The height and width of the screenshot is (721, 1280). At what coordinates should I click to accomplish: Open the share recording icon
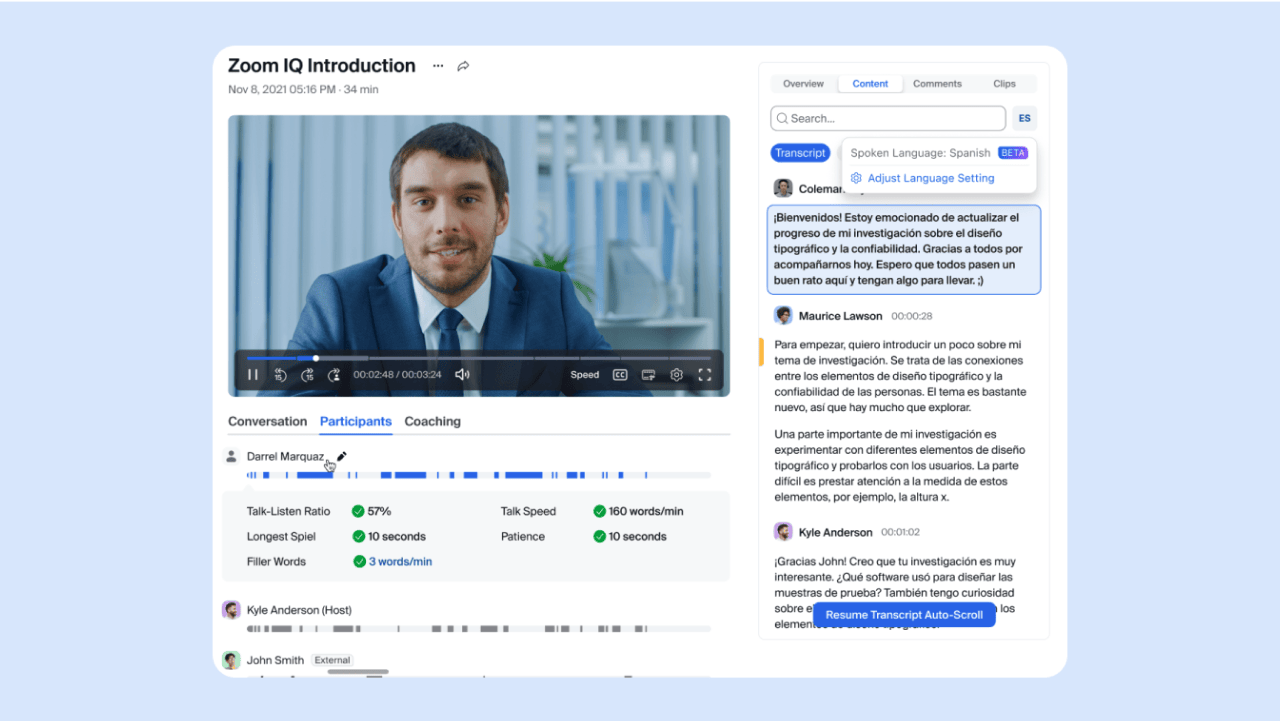tap(462, 65)
